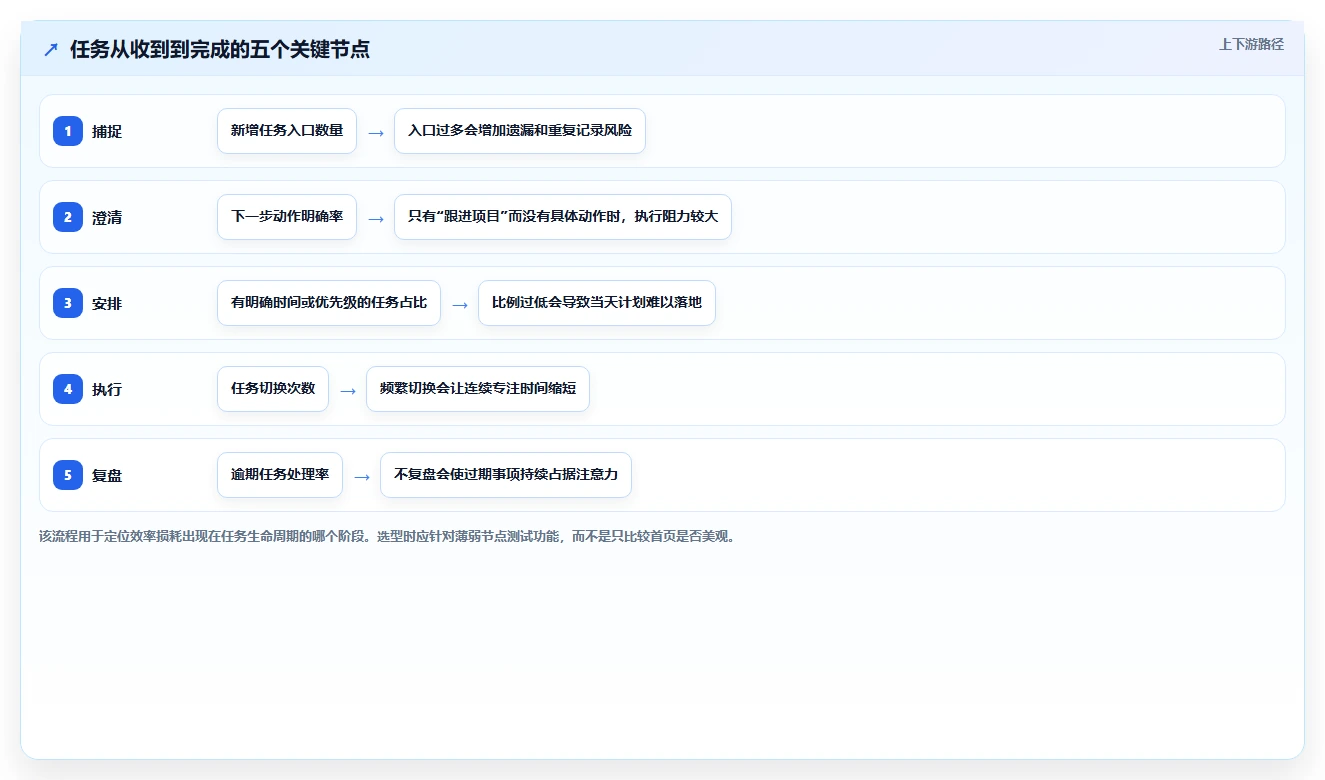Select the 复盘 stage label
This screenshot has width=1325, height=780.
(x=107, y=475)
